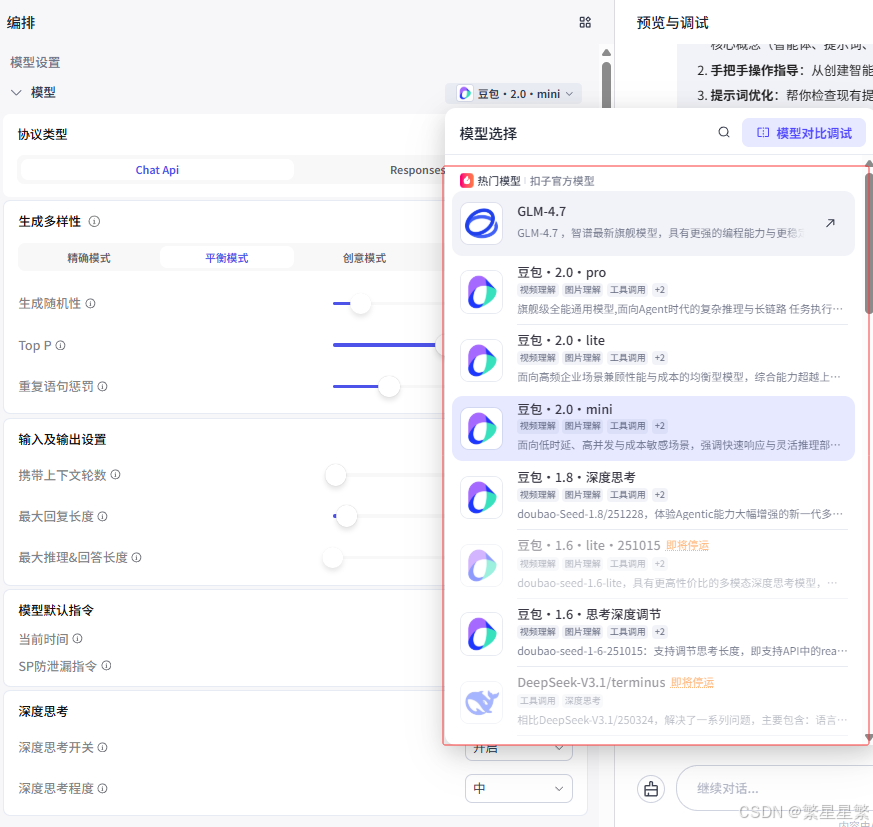Click 即将停运 tag on 豆包 1.6 lite
Screen dimensions: 873x827
pos(687,545)
